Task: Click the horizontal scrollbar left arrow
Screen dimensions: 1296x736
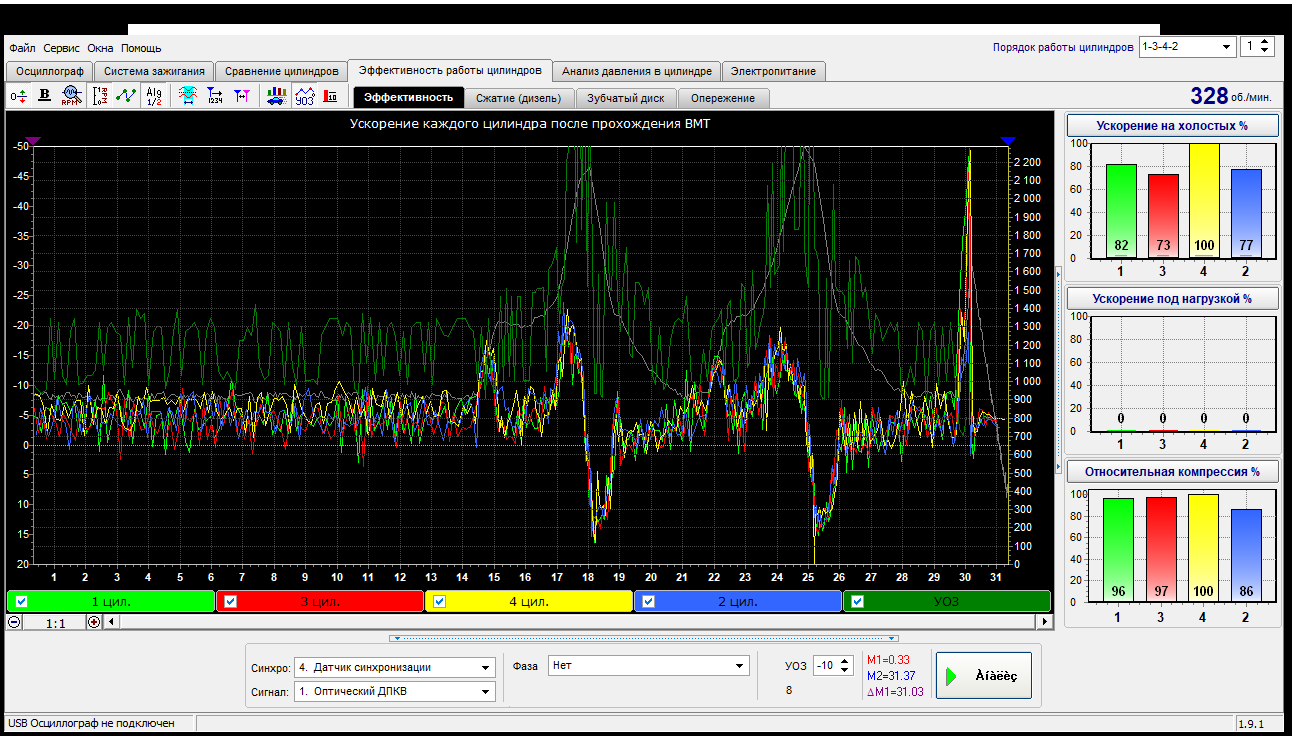Action: click(x=111, y=622)
